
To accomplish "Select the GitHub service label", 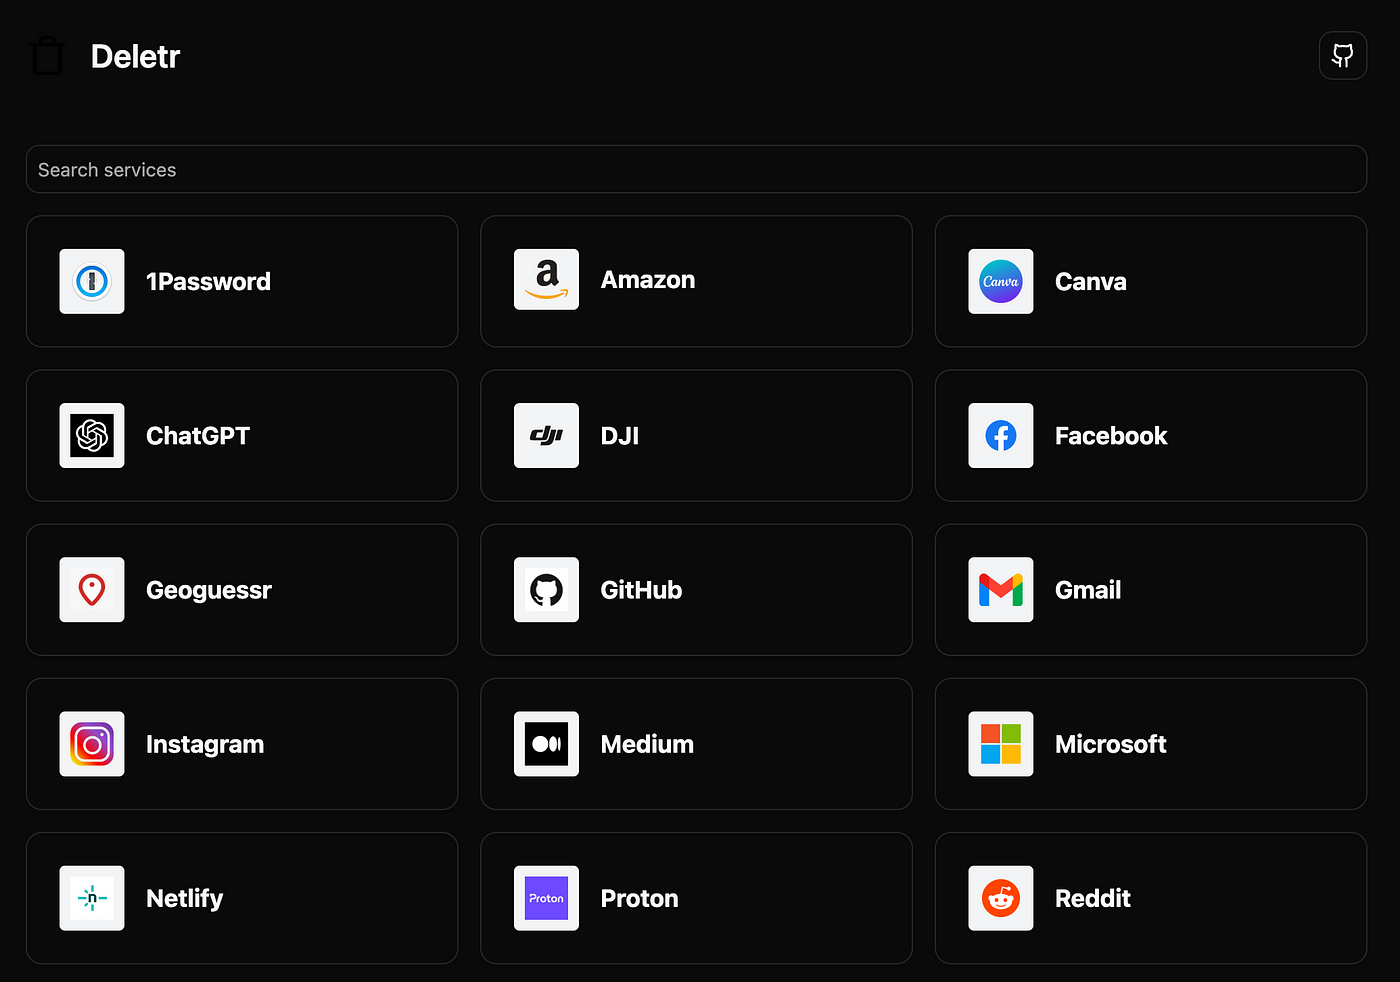I will pyautogui.click(x=641, y=590).
